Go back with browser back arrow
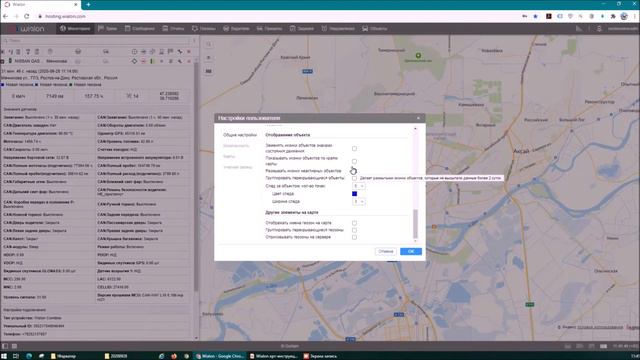Screen dimensions: 640x360 click(5, 16)
